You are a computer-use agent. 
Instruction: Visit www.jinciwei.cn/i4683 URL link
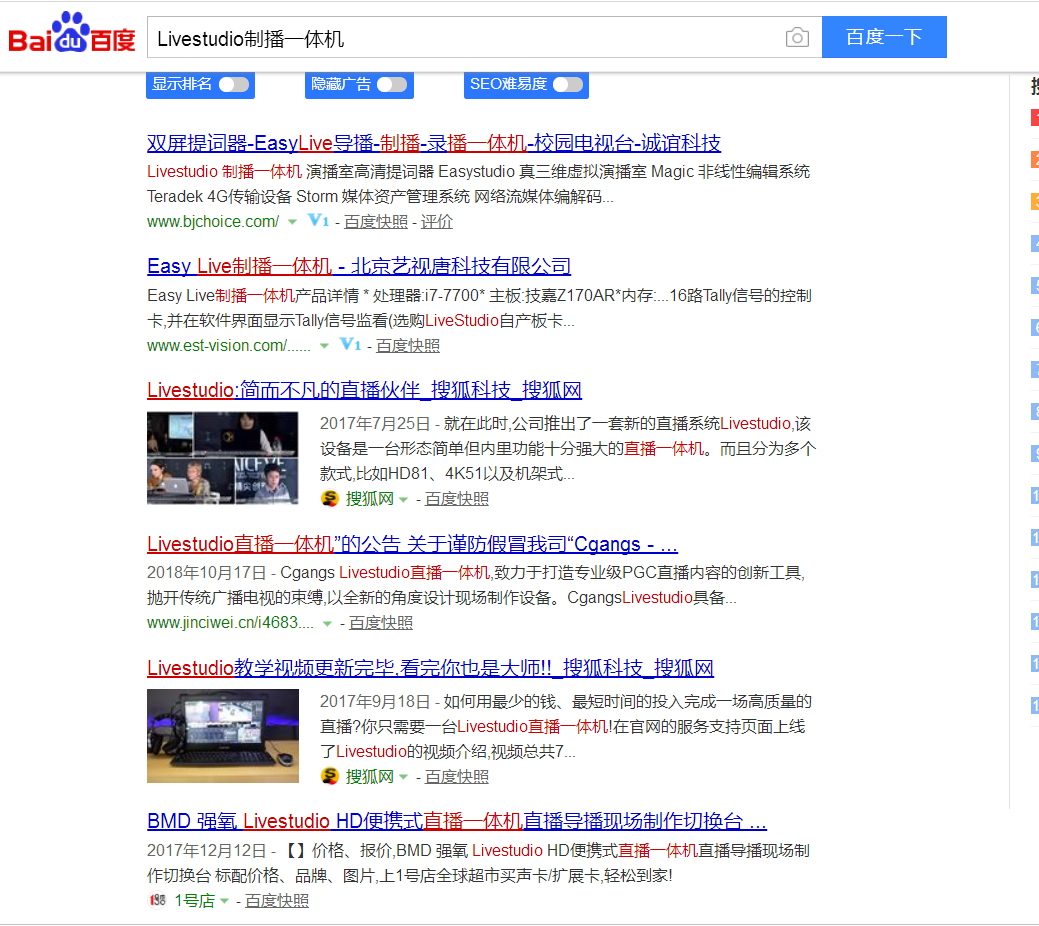coord(230,622)
